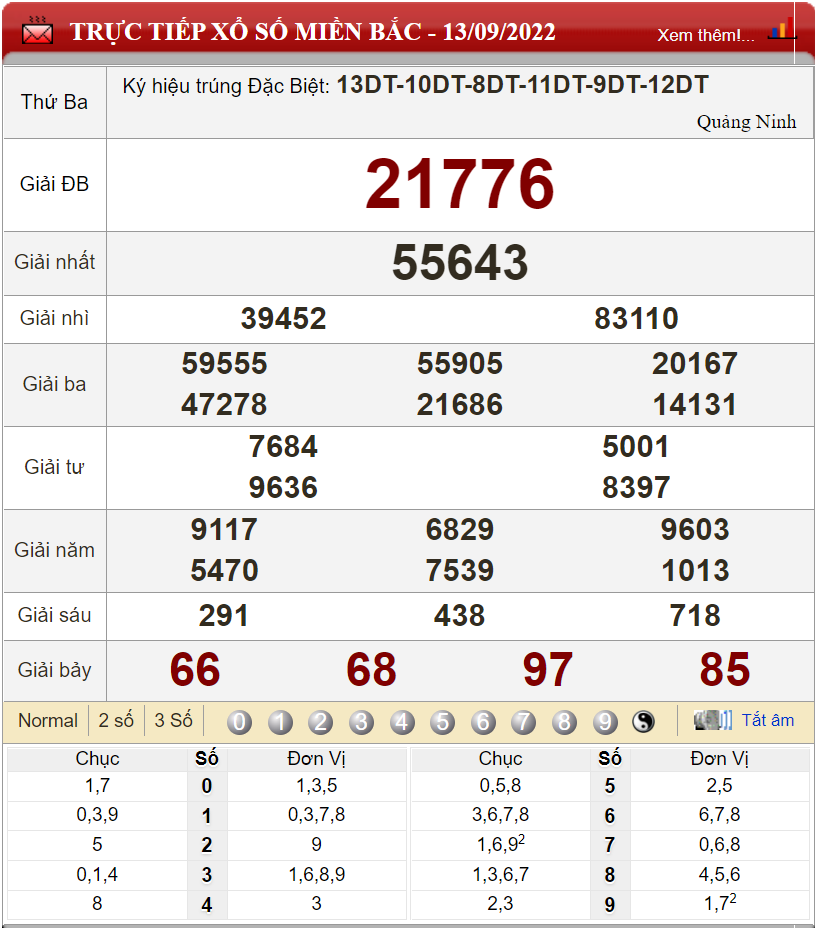Select the digit 3 filter ball
Screen dimensions: 818x928
[x=361, y=722]
